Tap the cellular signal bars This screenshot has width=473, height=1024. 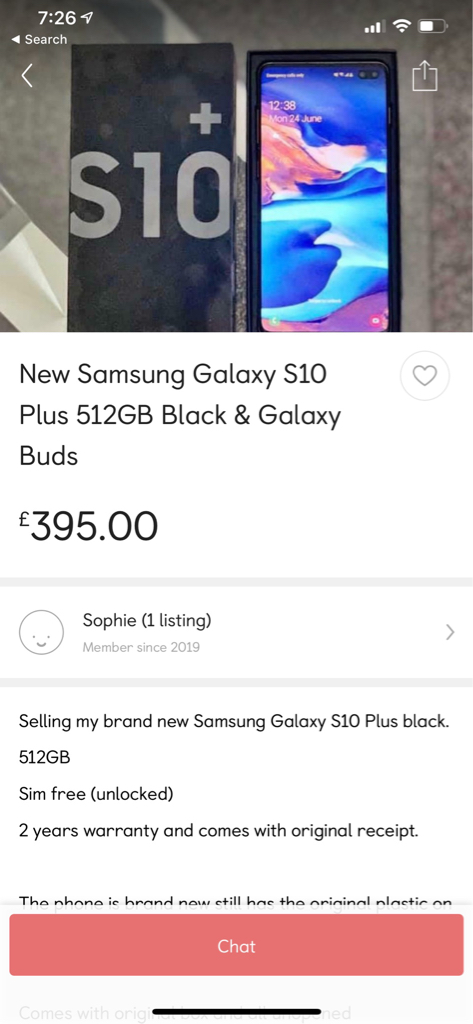[x=374, y=27]
